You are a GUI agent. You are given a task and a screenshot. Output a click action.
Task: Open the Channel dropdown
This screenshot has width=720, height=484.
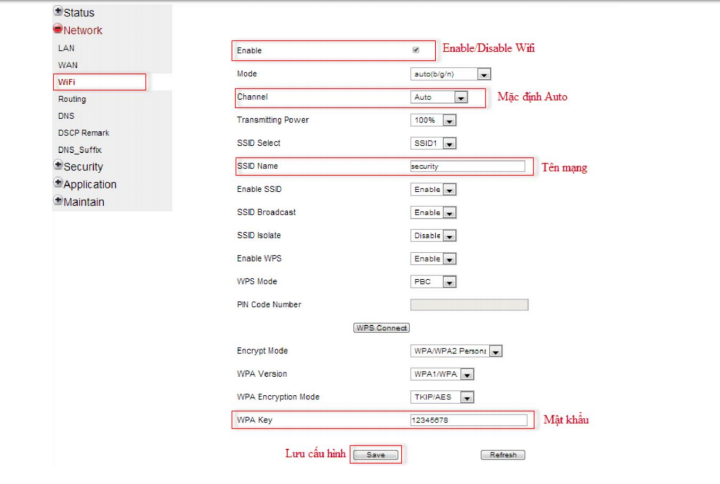(x=460, y=98)
